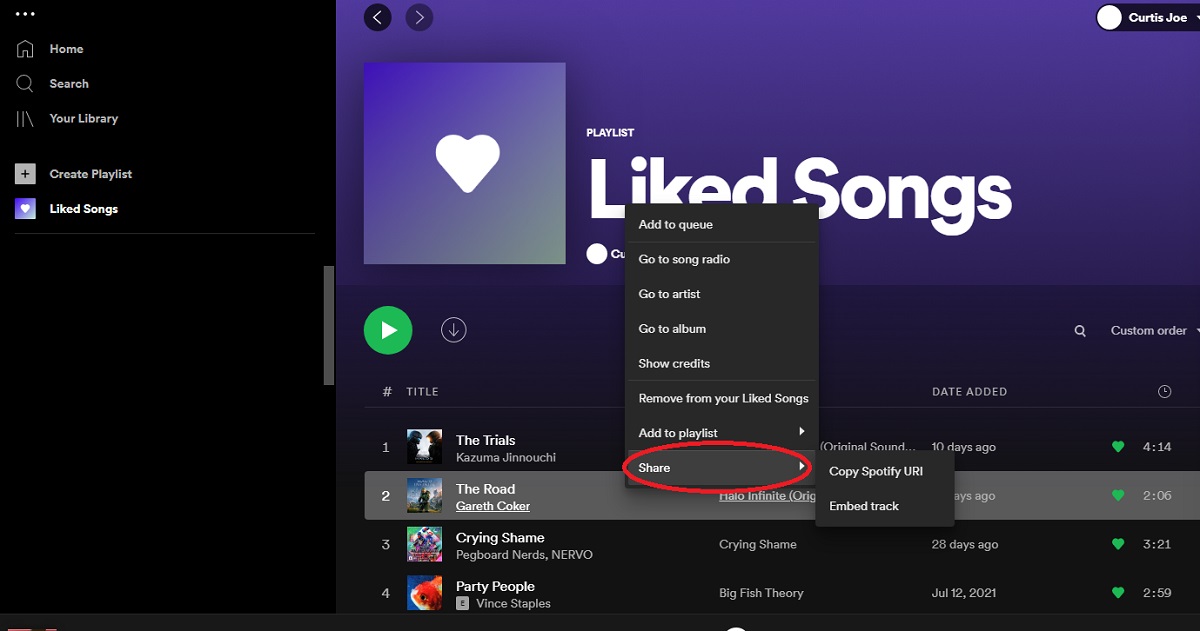Click the Create Playlist plus icon

point(25,174)
